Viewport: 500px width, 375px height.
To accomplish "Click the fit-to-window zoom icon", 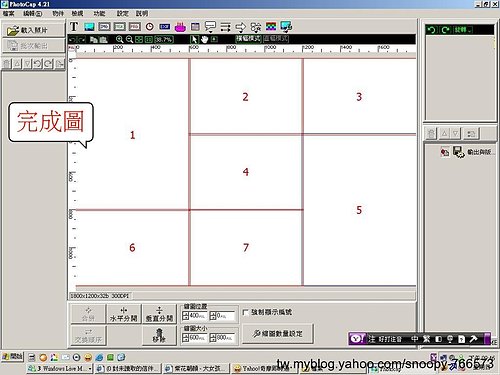I will 139,39.
